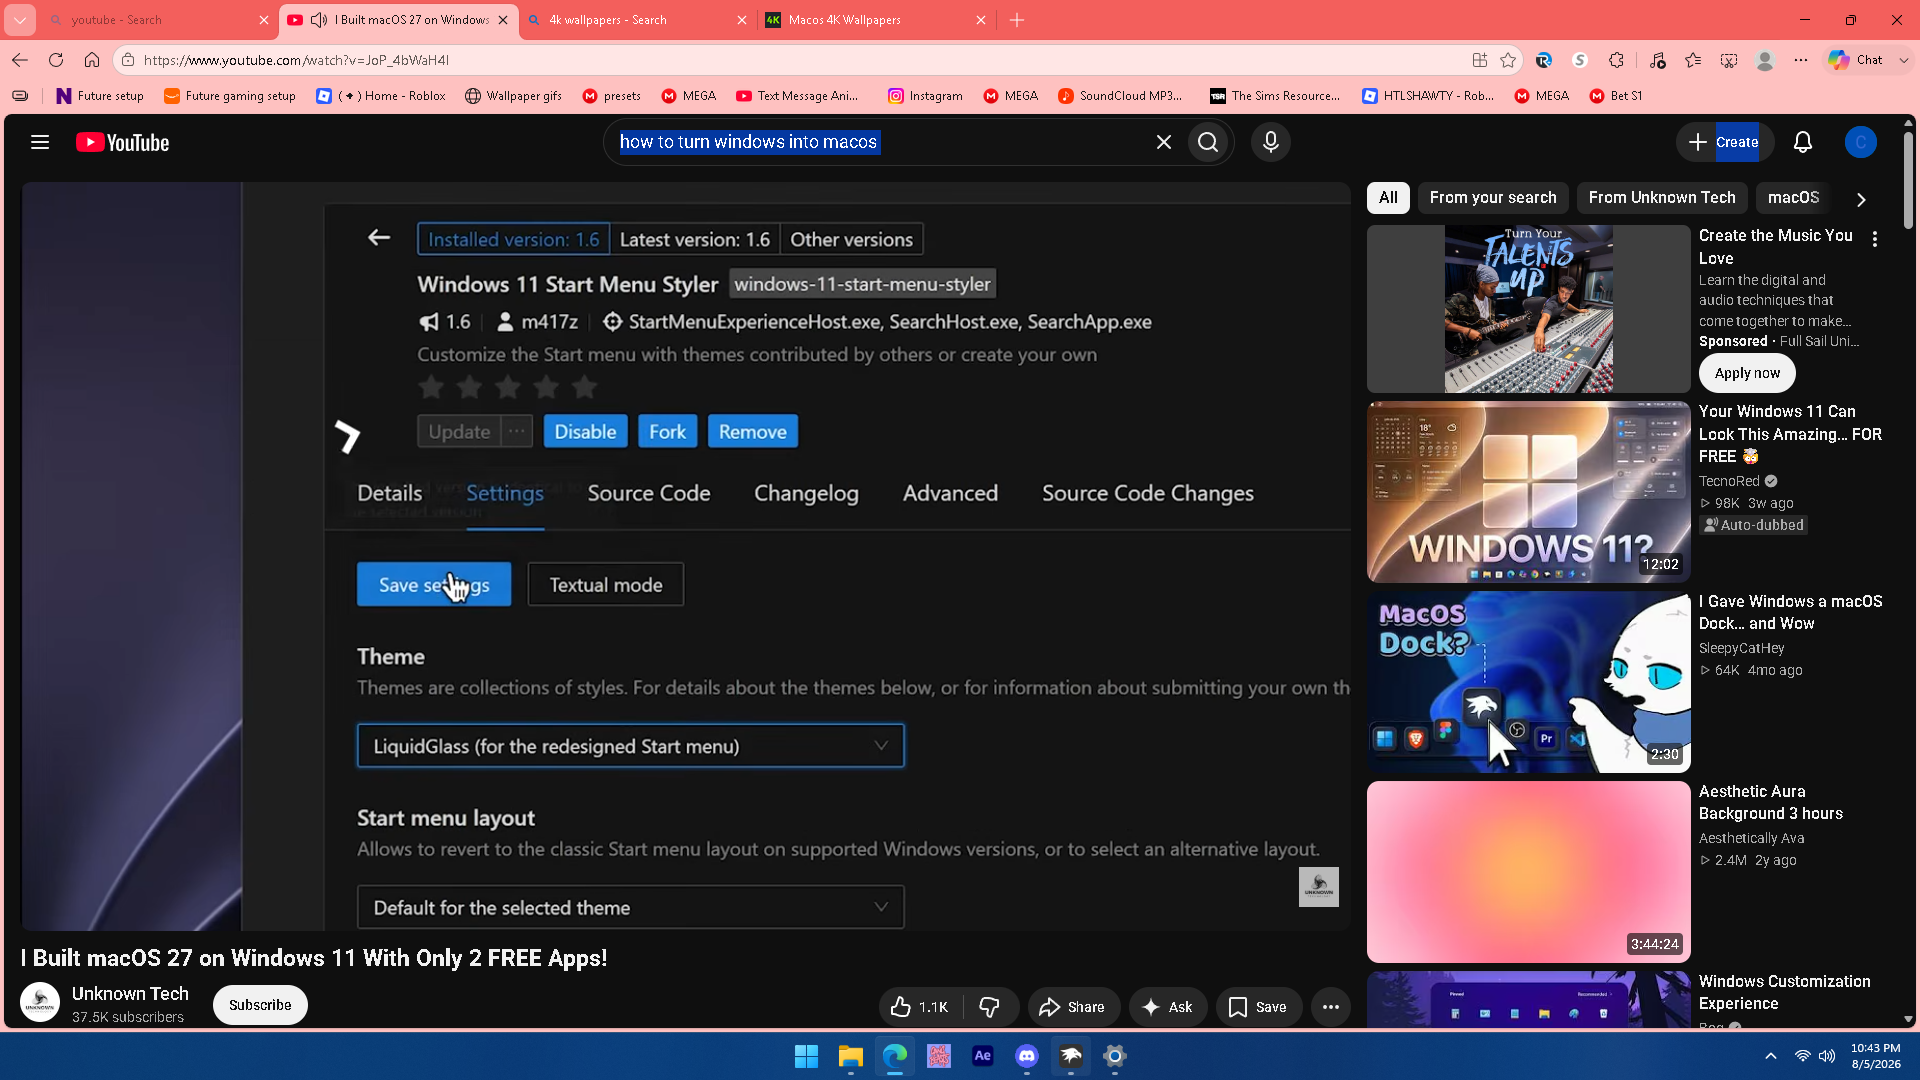Show hidden system tray icons

[1771, 1056]
